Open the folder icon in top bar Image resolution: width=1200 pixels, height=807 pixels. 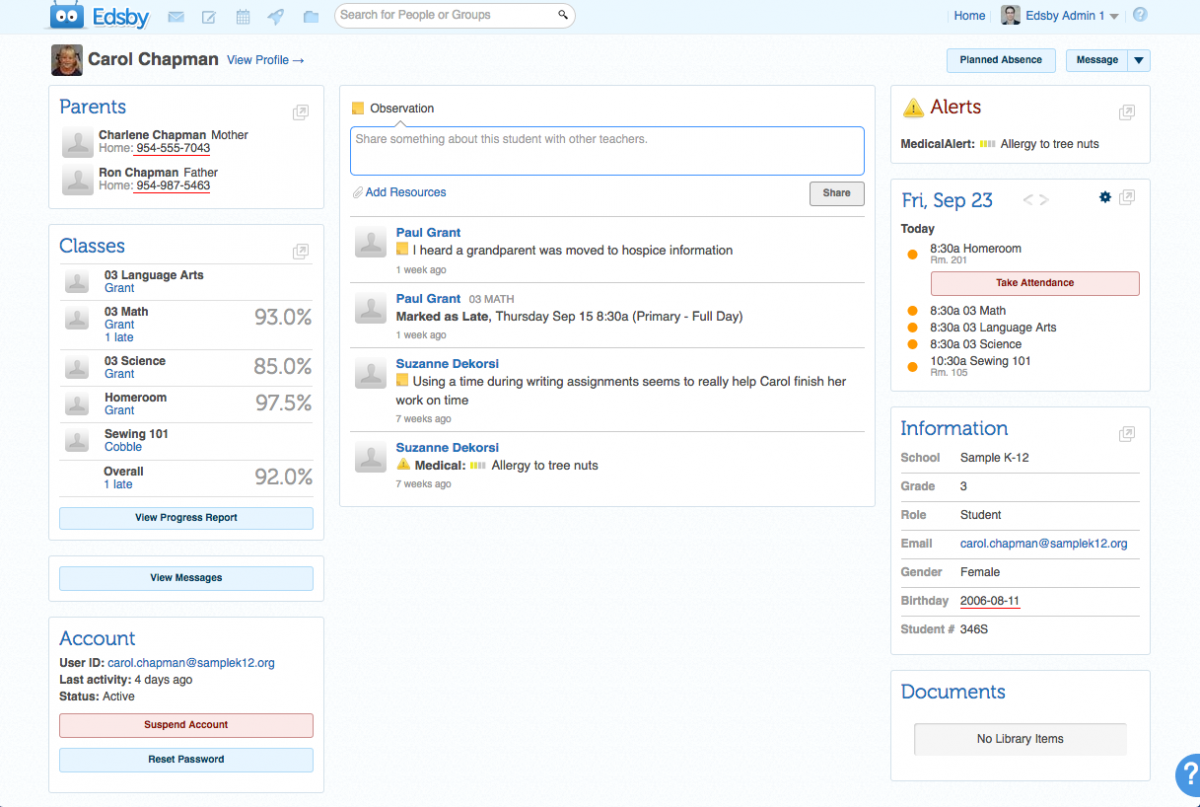(x=311, y=17)
